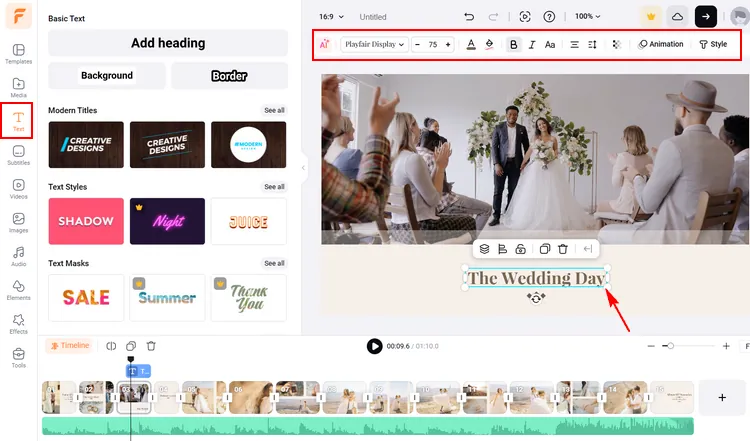Toggle italic formatting
The image size is (750, 441).
pos(532,44)
